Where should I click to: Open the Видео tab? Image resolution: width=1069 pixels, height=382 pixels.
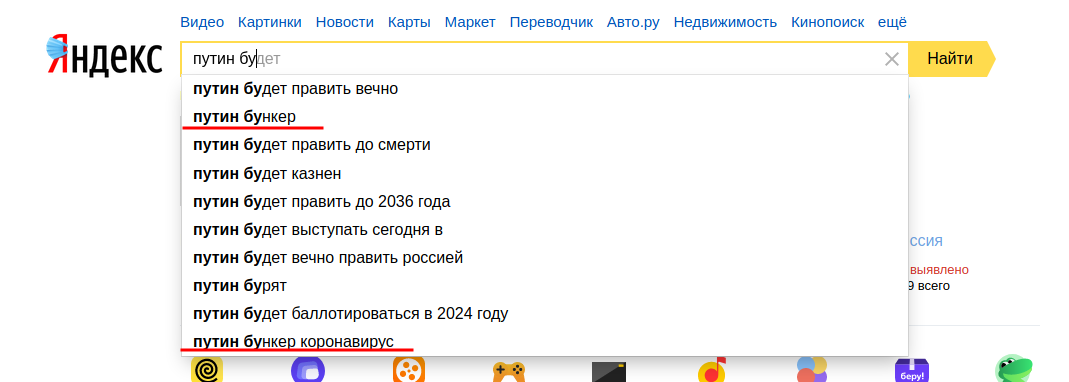(202, 22)
